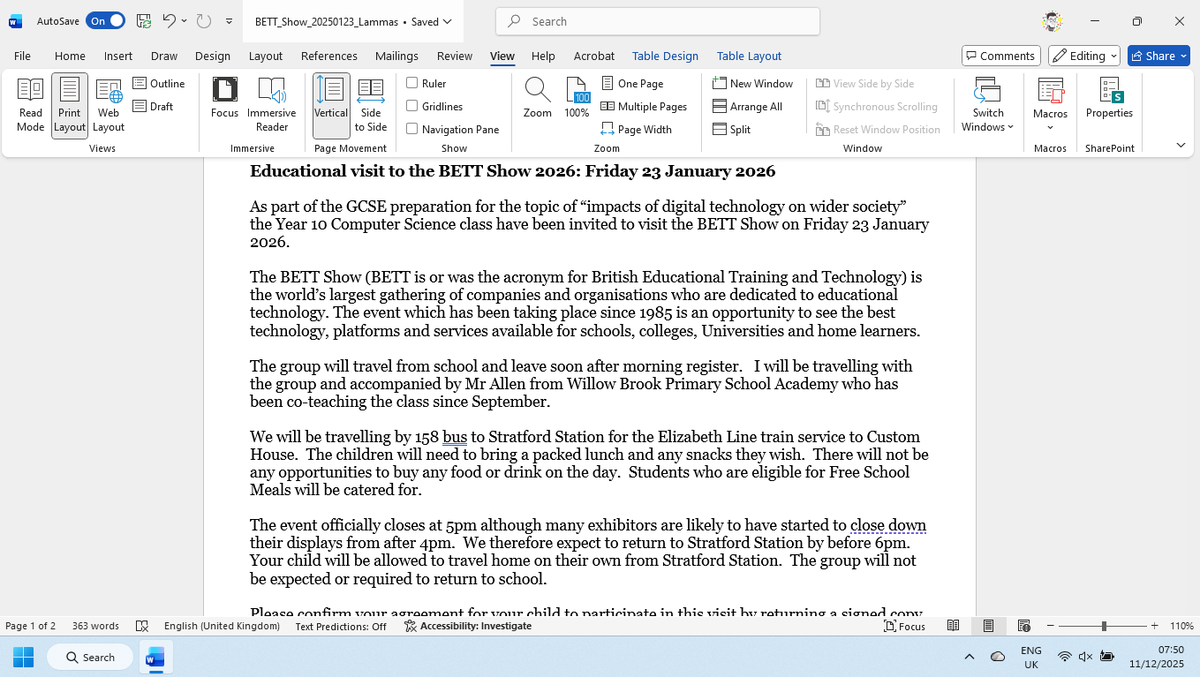Viewport: 1200px width, 677px height.
Task: Open a New Window
Action: click(753, 83)
